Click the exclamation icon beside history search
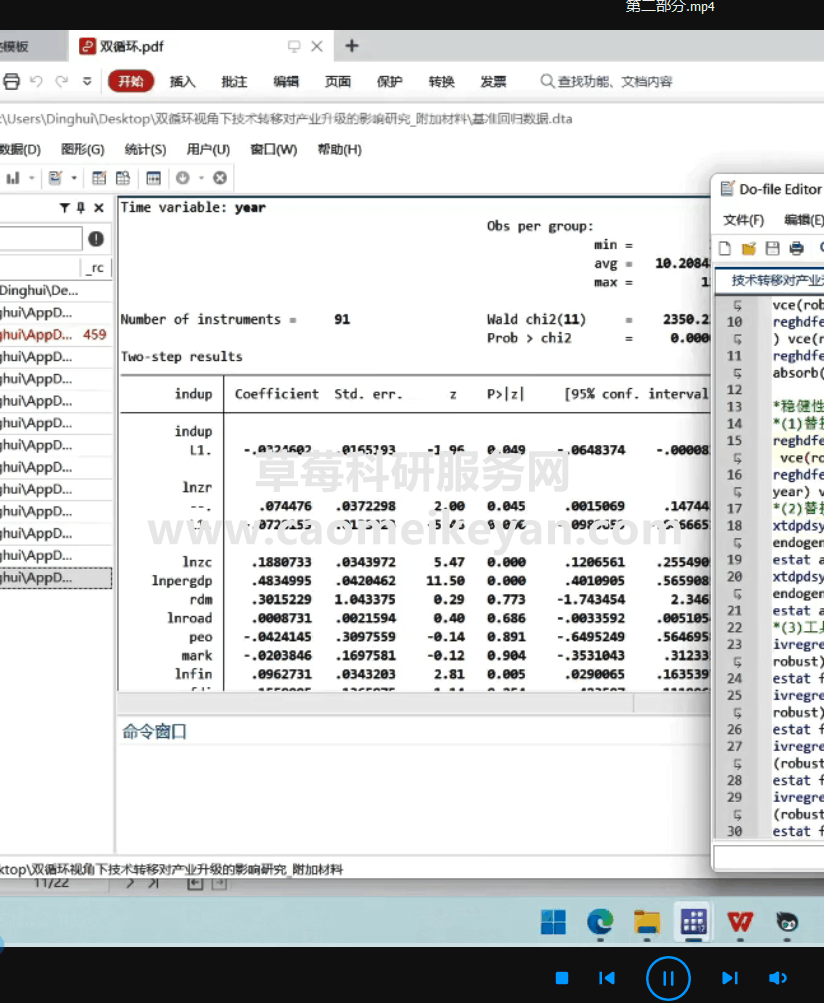The image size is (824, 1003). tap(96, 239)
